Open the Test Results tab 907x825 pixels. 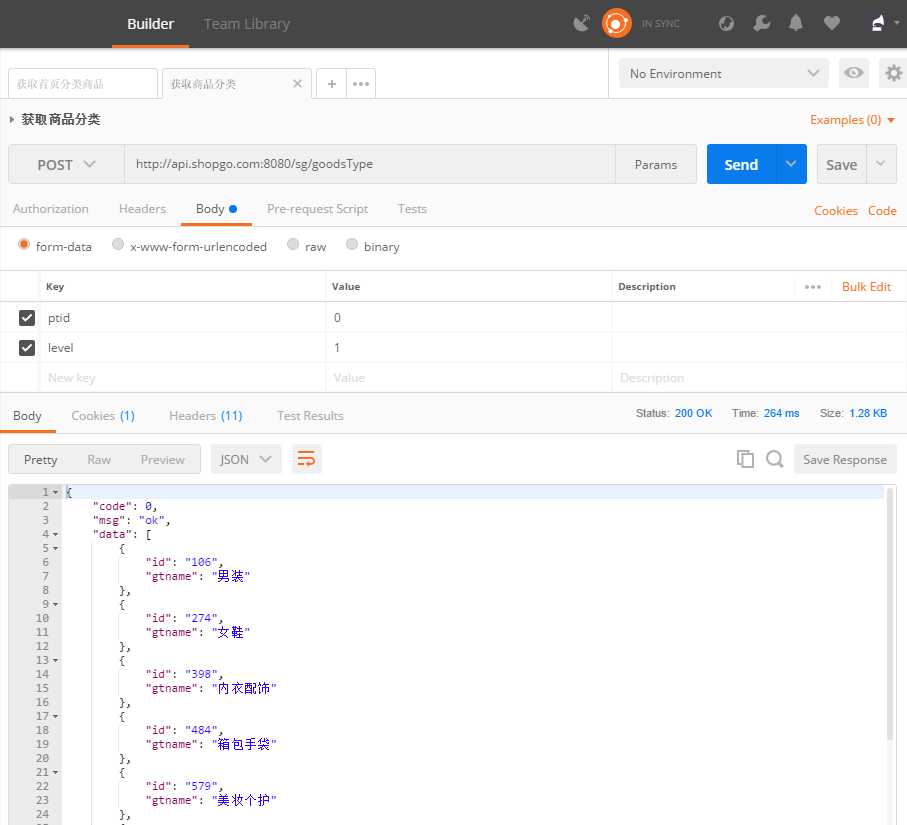pos(311,416)
